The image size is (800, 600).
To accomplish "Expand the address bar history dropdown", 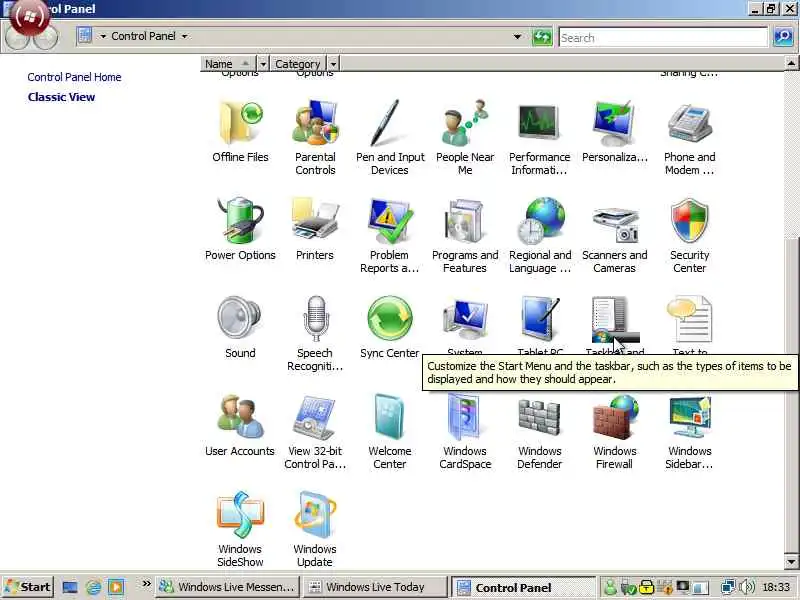I will [517, 37].
